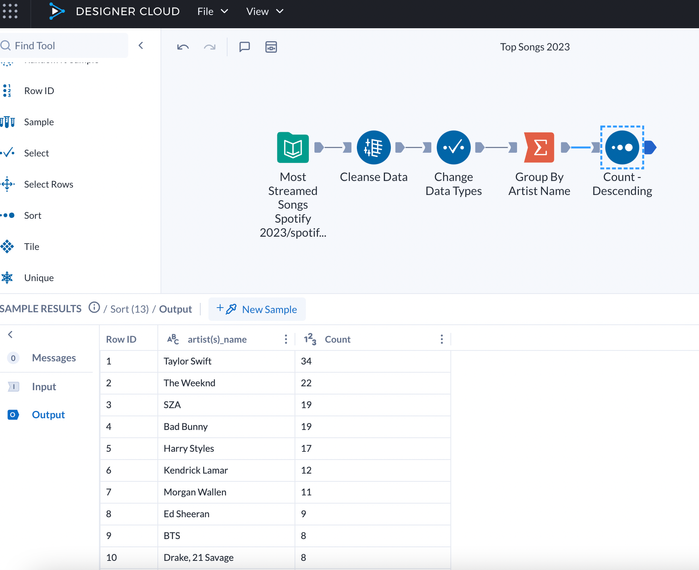
Task: Add a comment with the speech bubble icon
Action: [x=244, y=47]
